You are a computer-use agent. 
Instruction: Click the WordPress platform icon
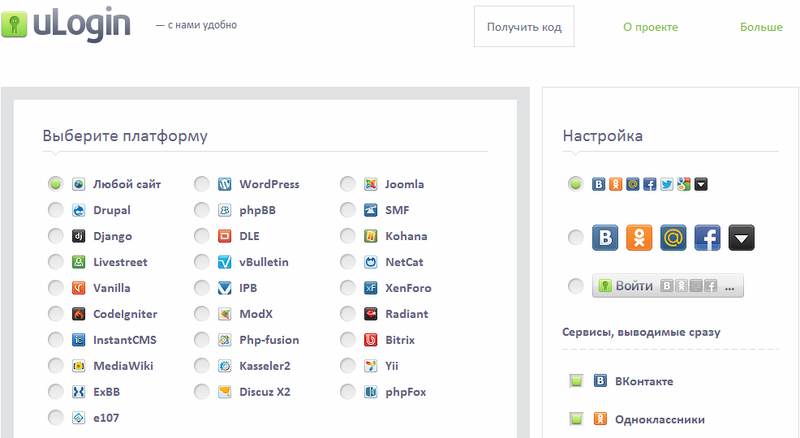[x=225, y=184]
